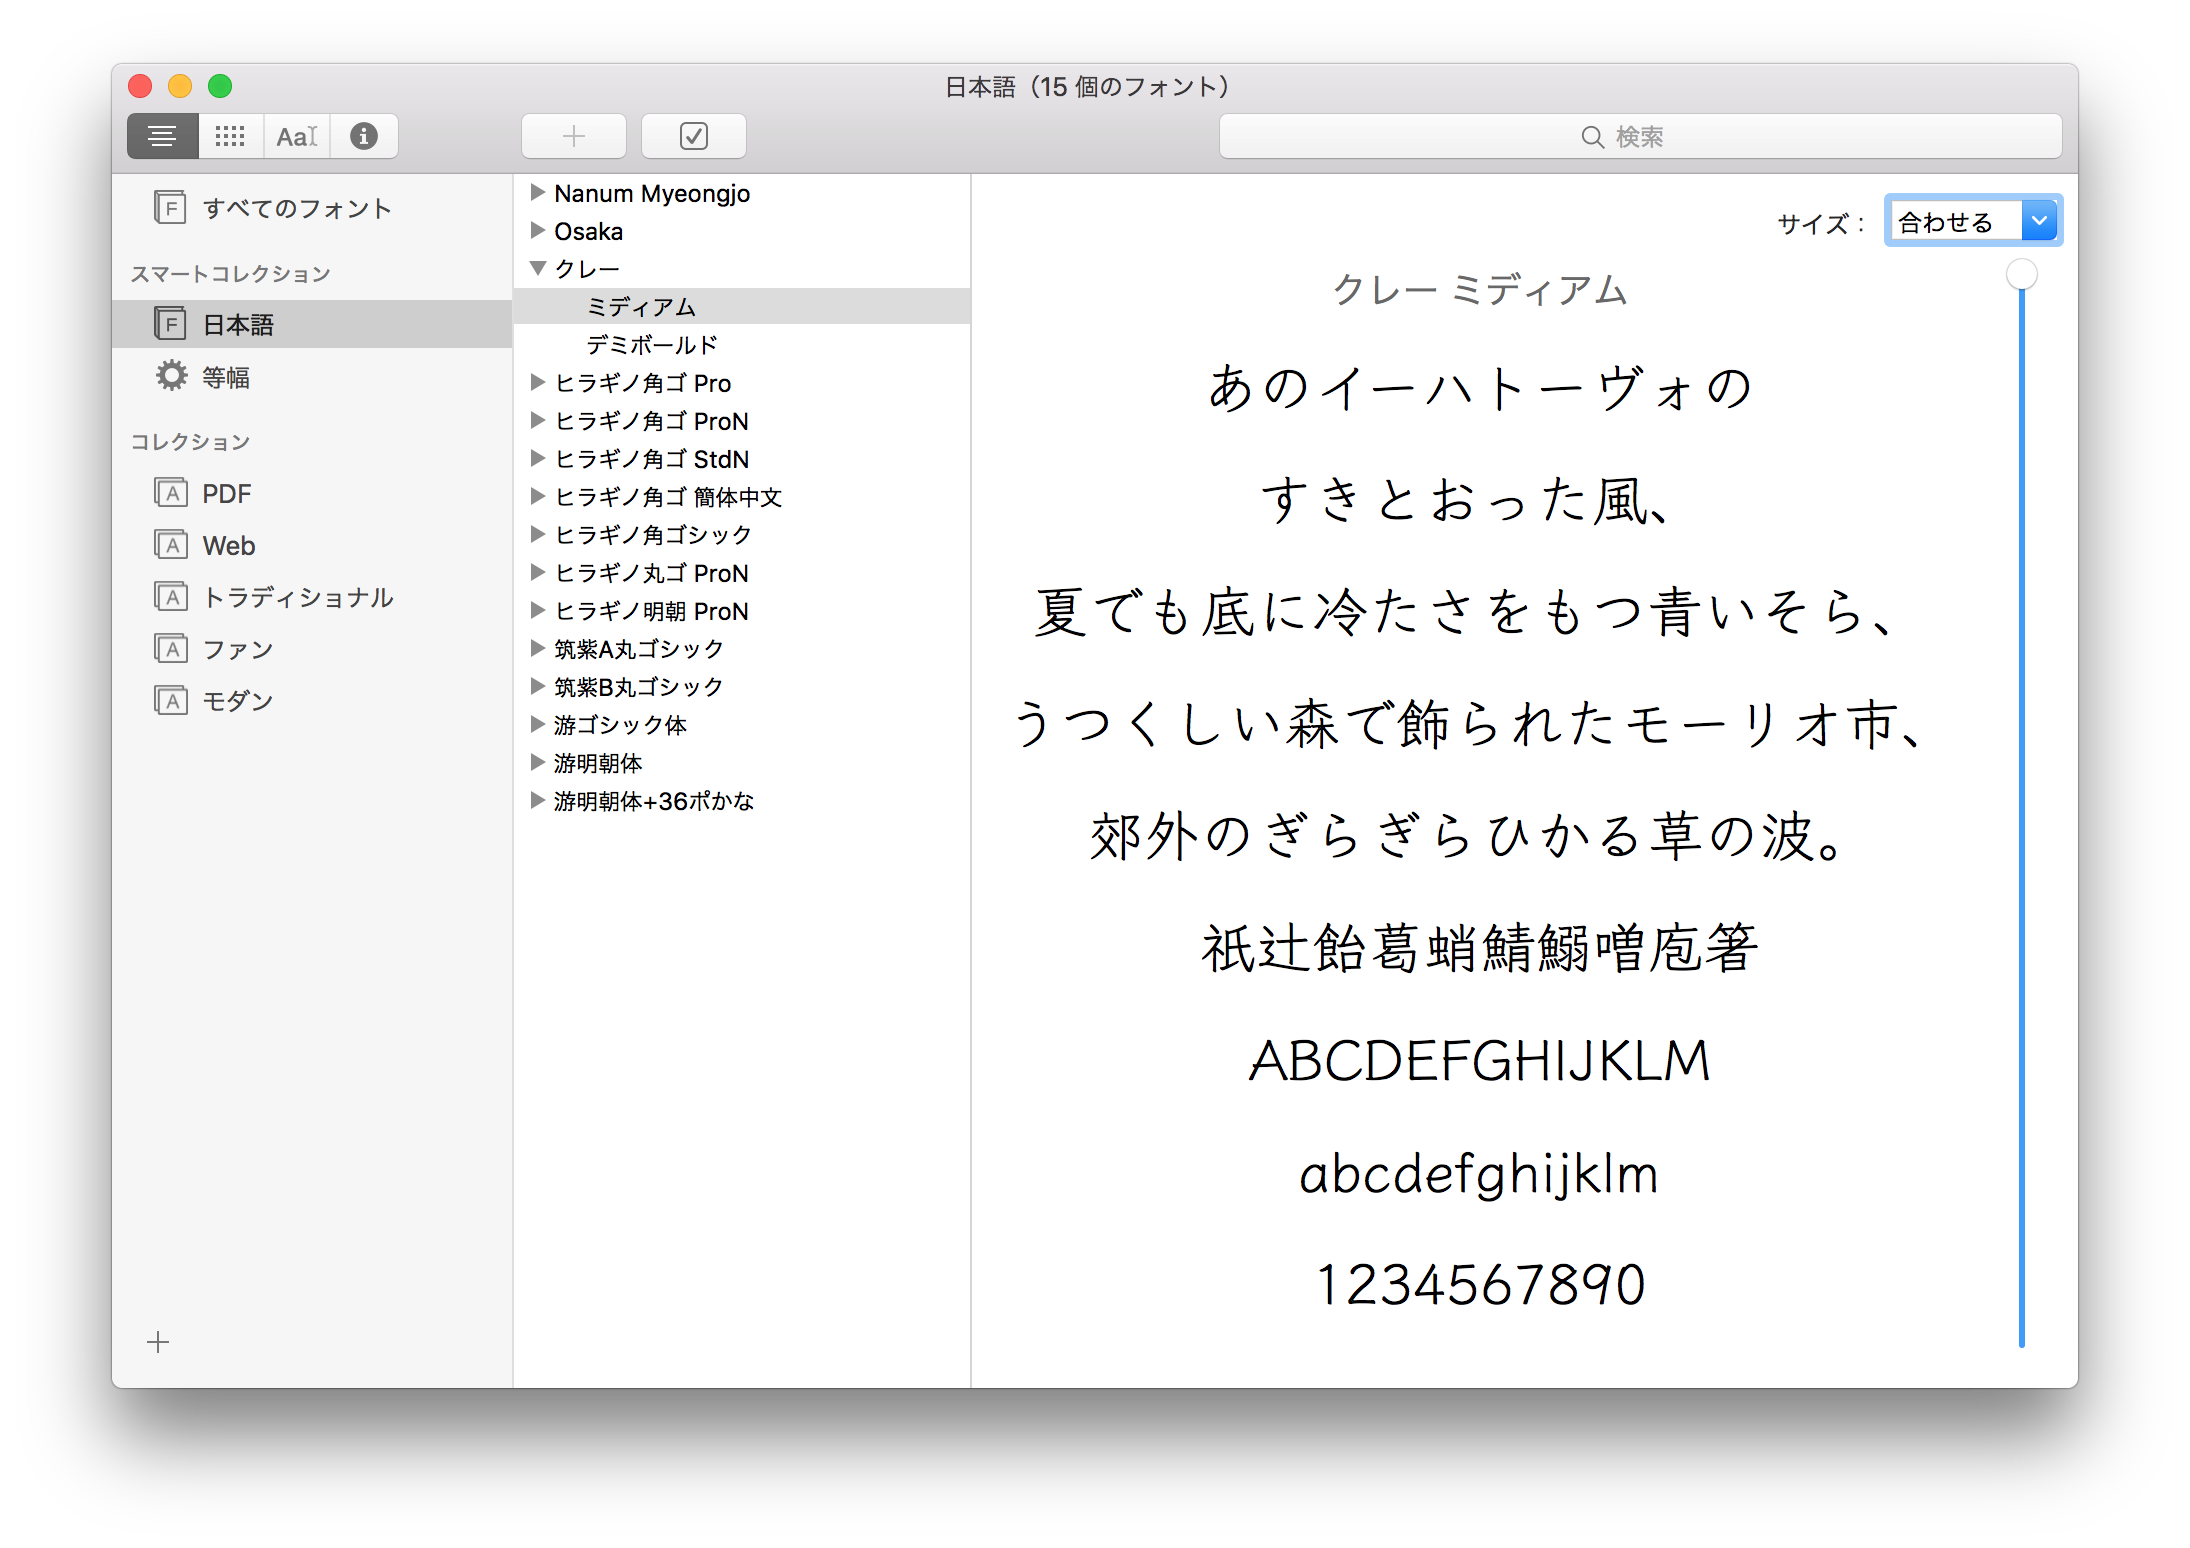Select ヒラギノ明朝 ProN font name

coord(651,611)
